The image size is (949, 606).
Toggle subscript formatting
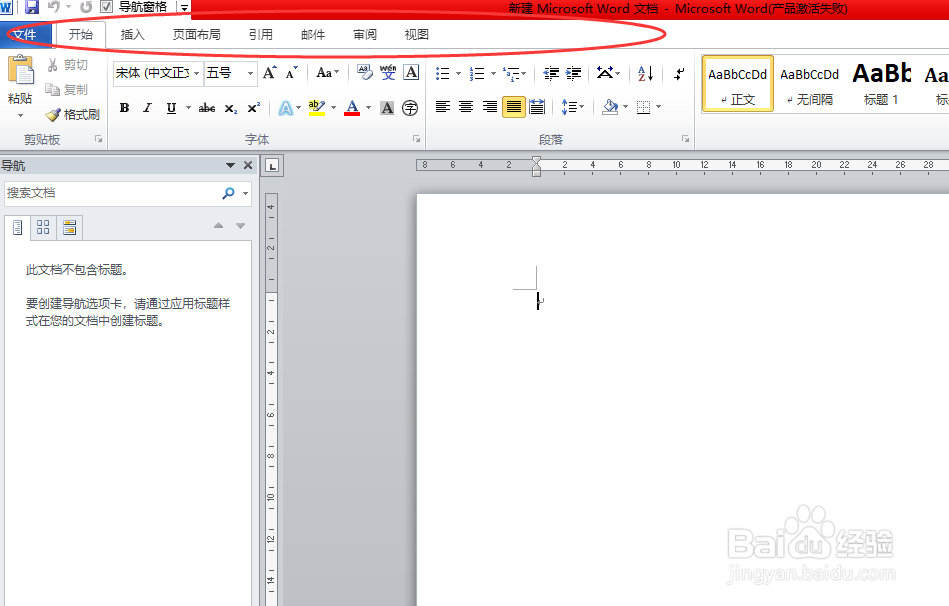(231, 108)
